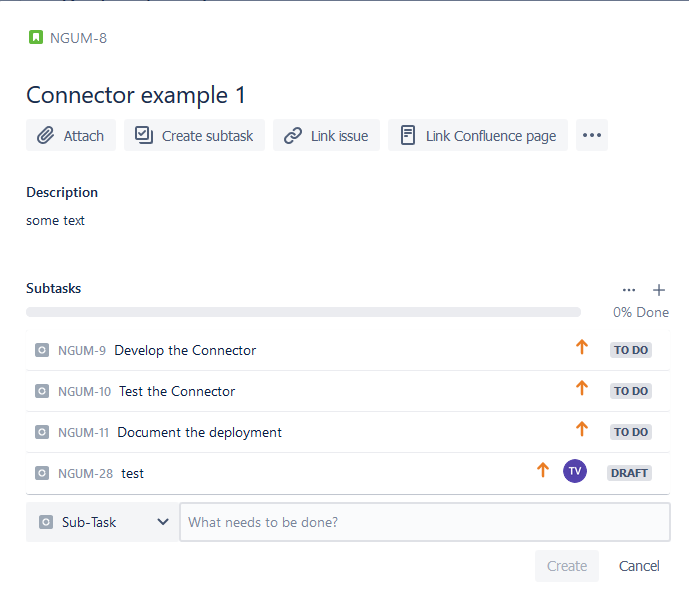Open subtask key NGUM-28

[86, 474]
